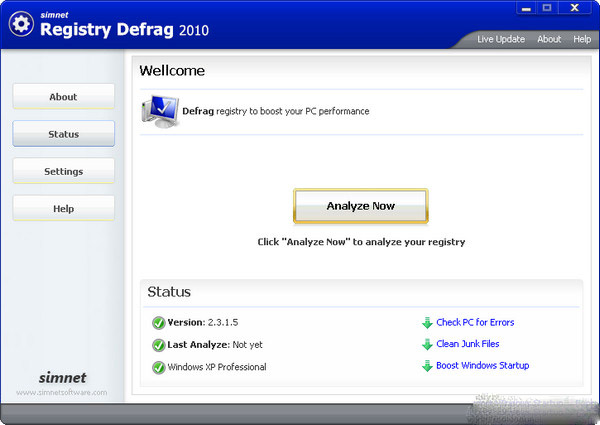Open the About sidebar button
The height and width of the screenshot is (425, 600).
pos(64,96)
